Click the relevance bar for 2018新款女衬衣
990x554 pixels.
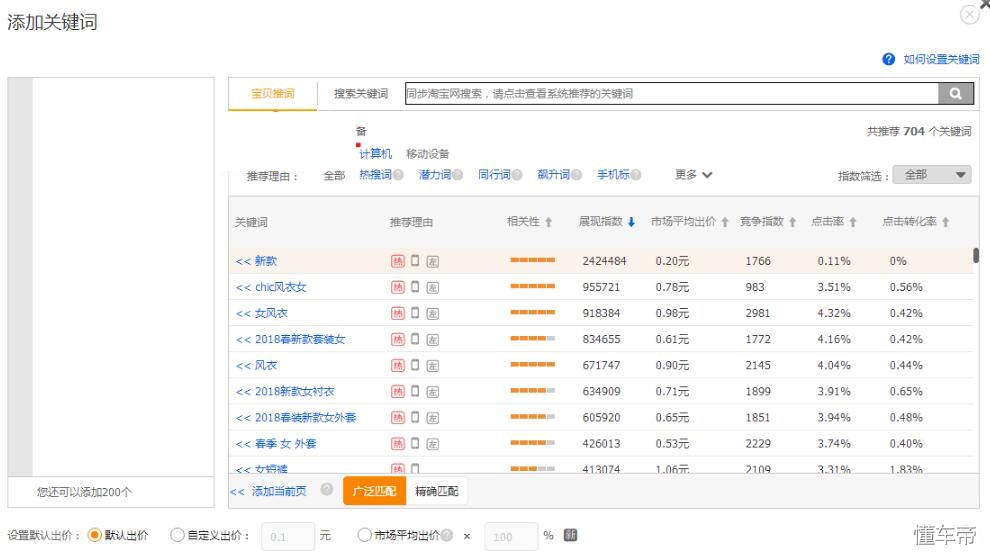[533, 391]
